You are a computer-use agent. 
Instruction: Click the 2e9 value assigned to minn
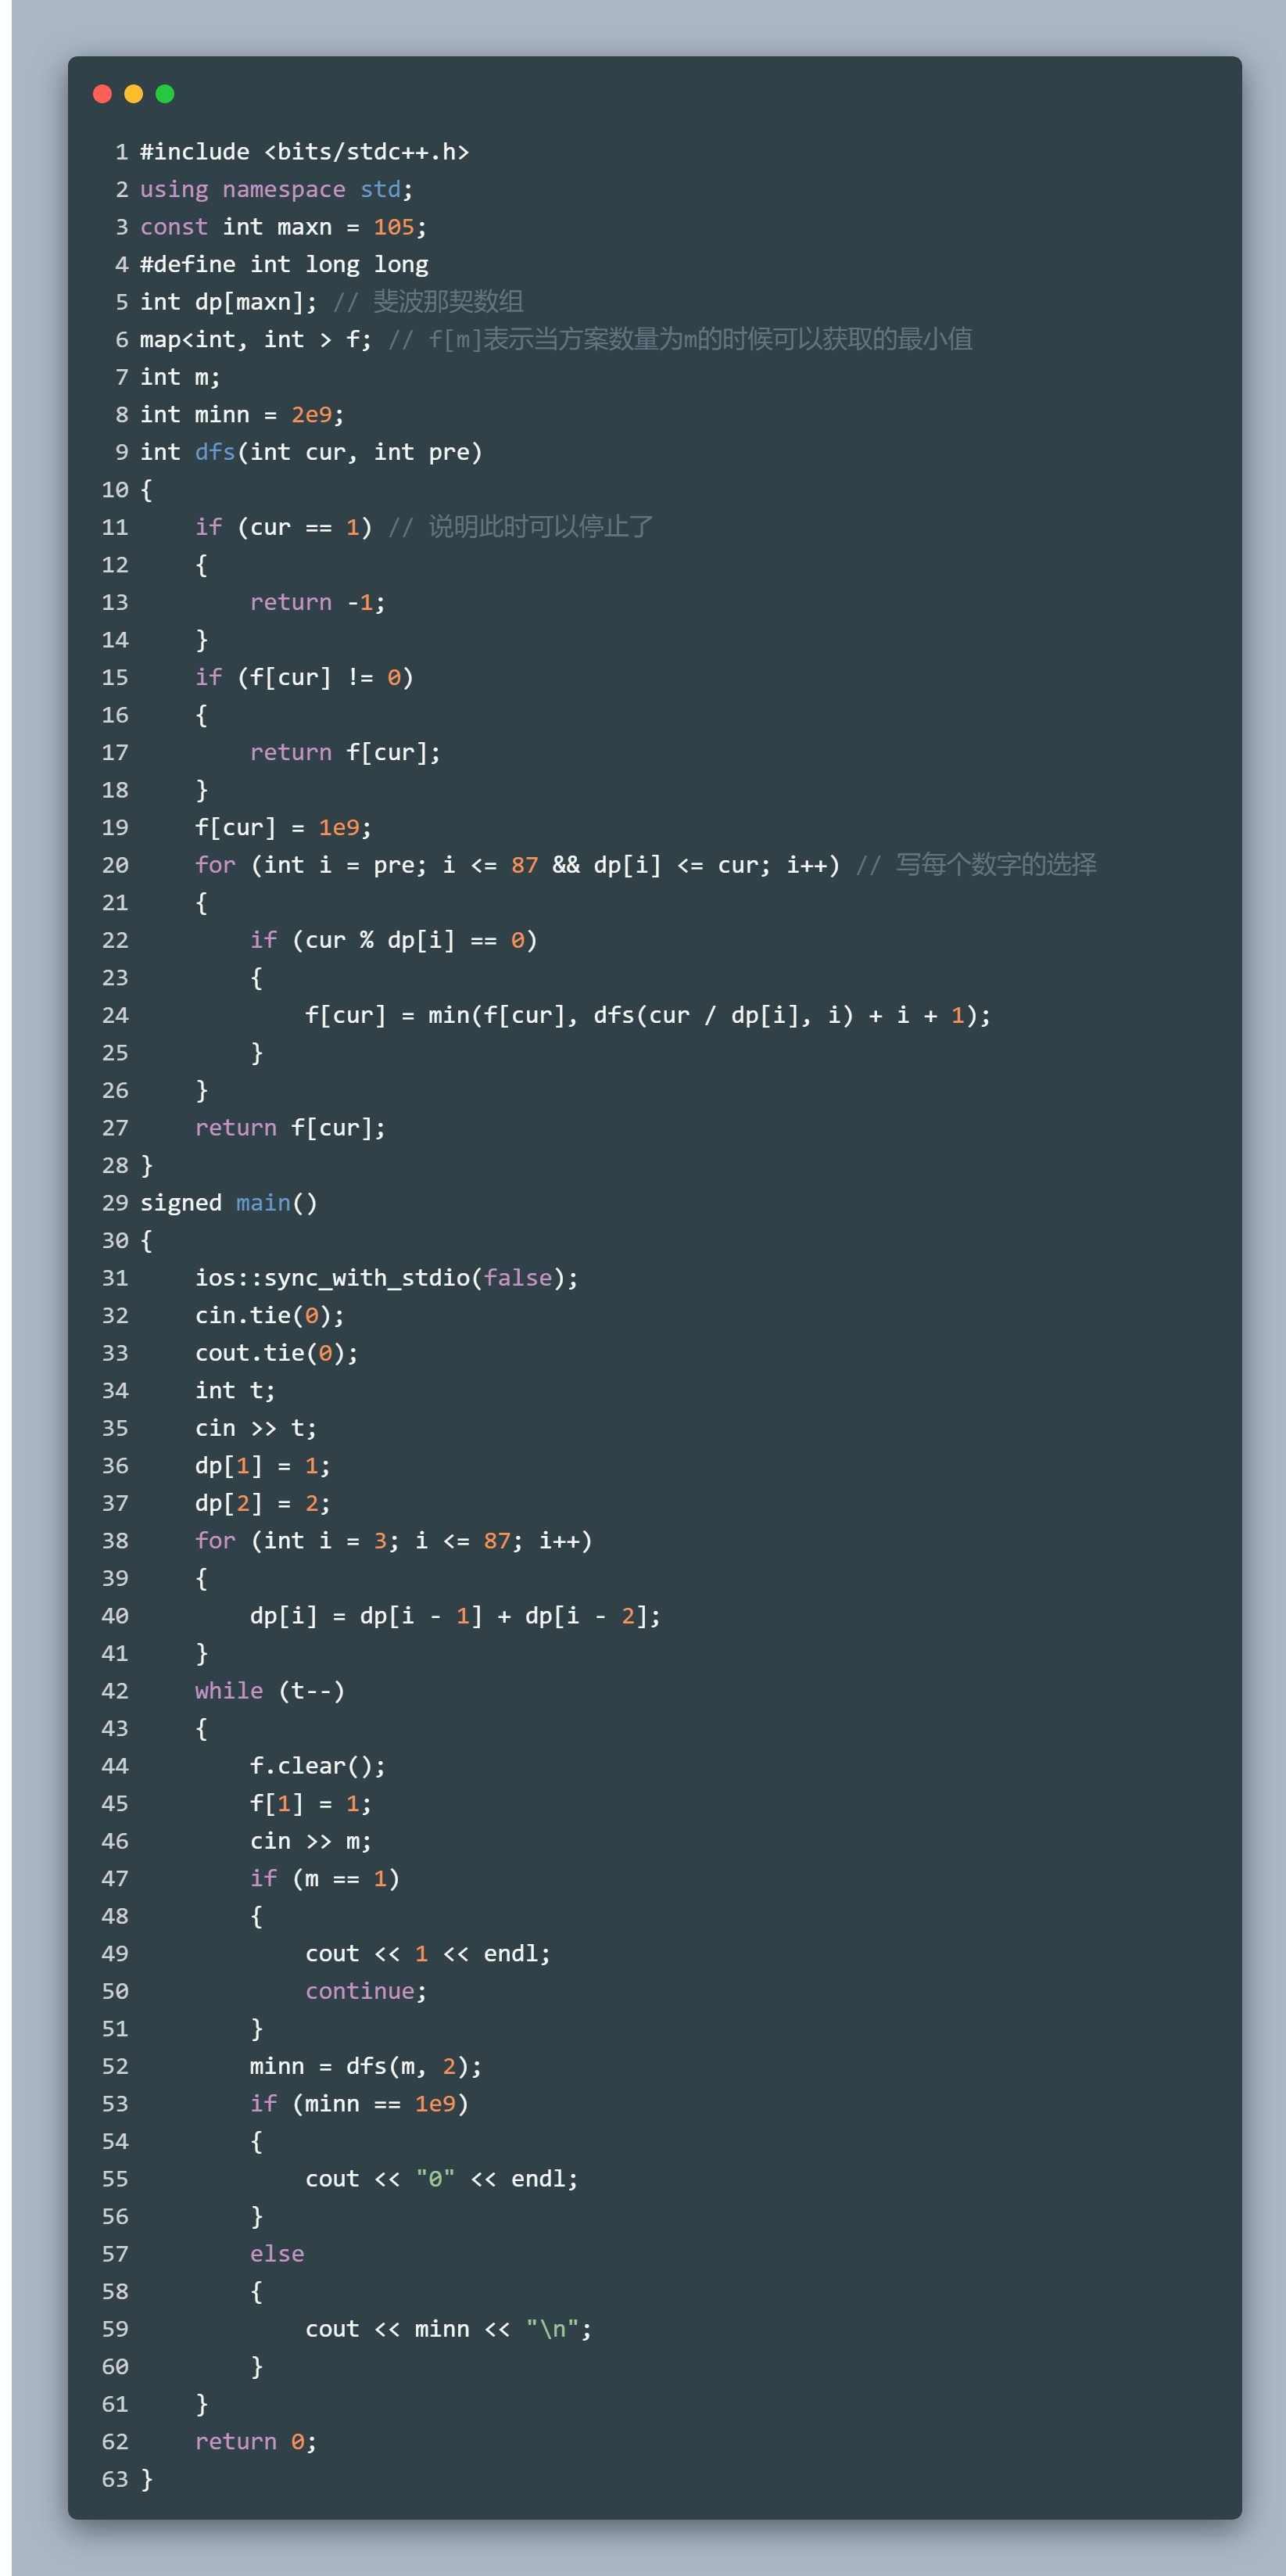click(311, 415)
